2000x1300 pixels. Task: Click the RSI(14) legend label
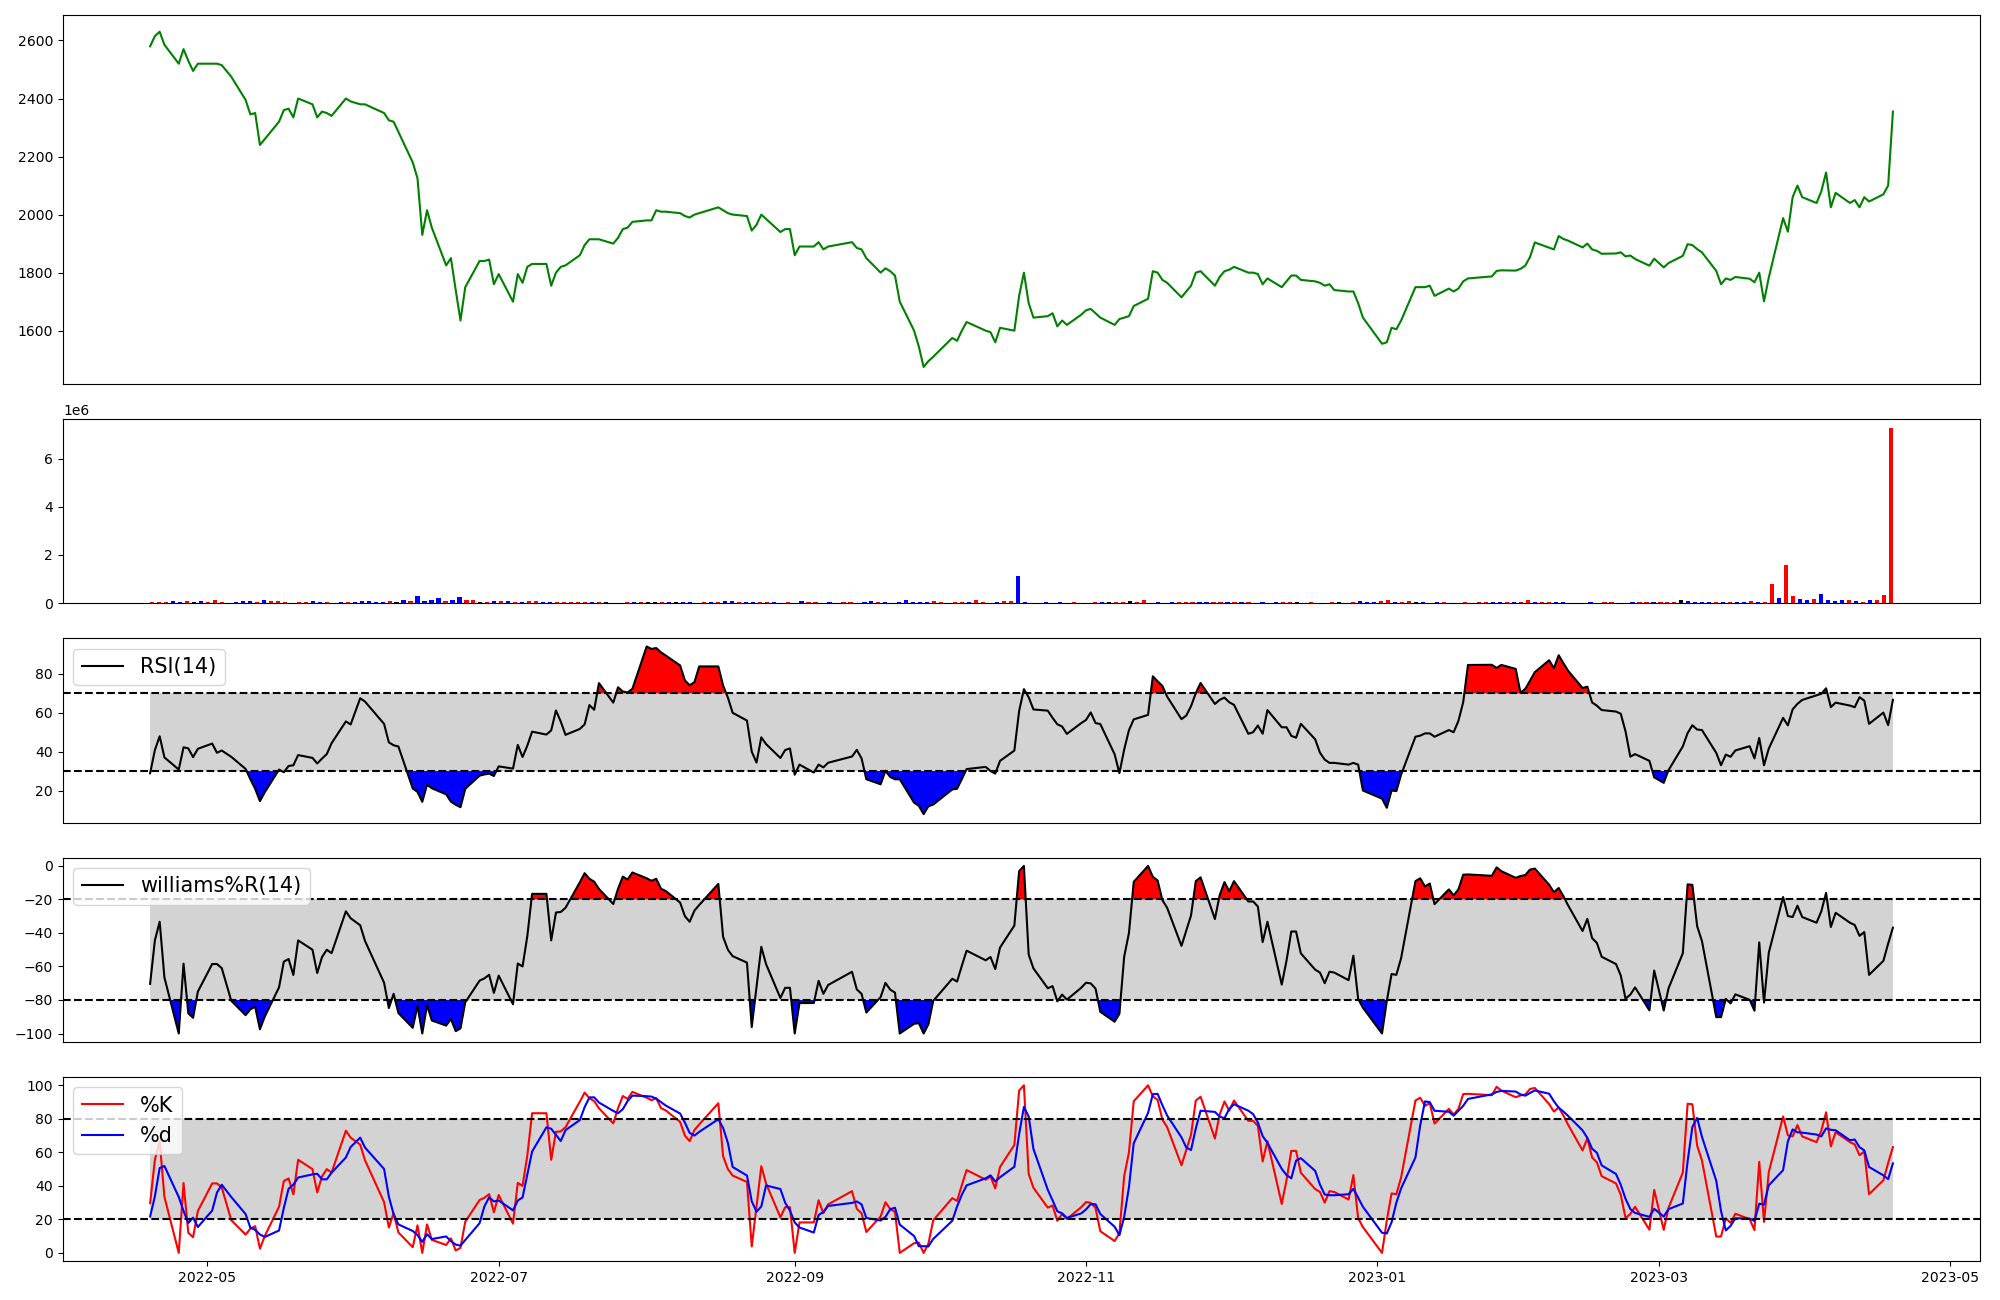coord(178,666)
